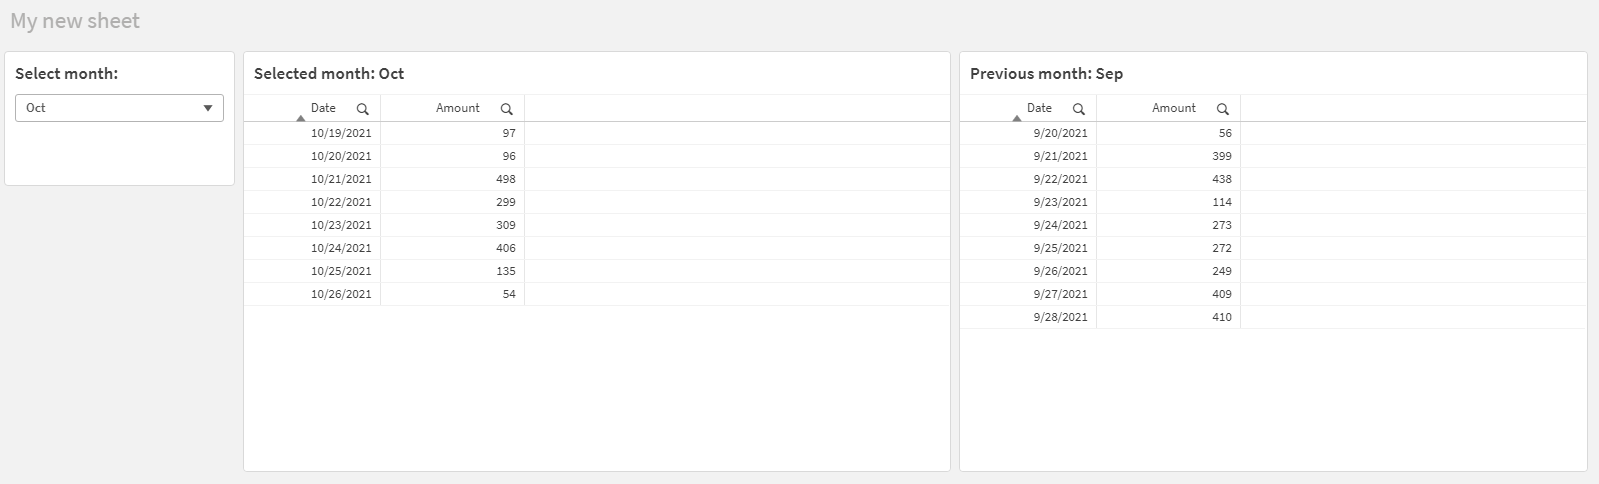
Task: Click sort arrow in Previous month Date header
Action: tap(1016, 118)
